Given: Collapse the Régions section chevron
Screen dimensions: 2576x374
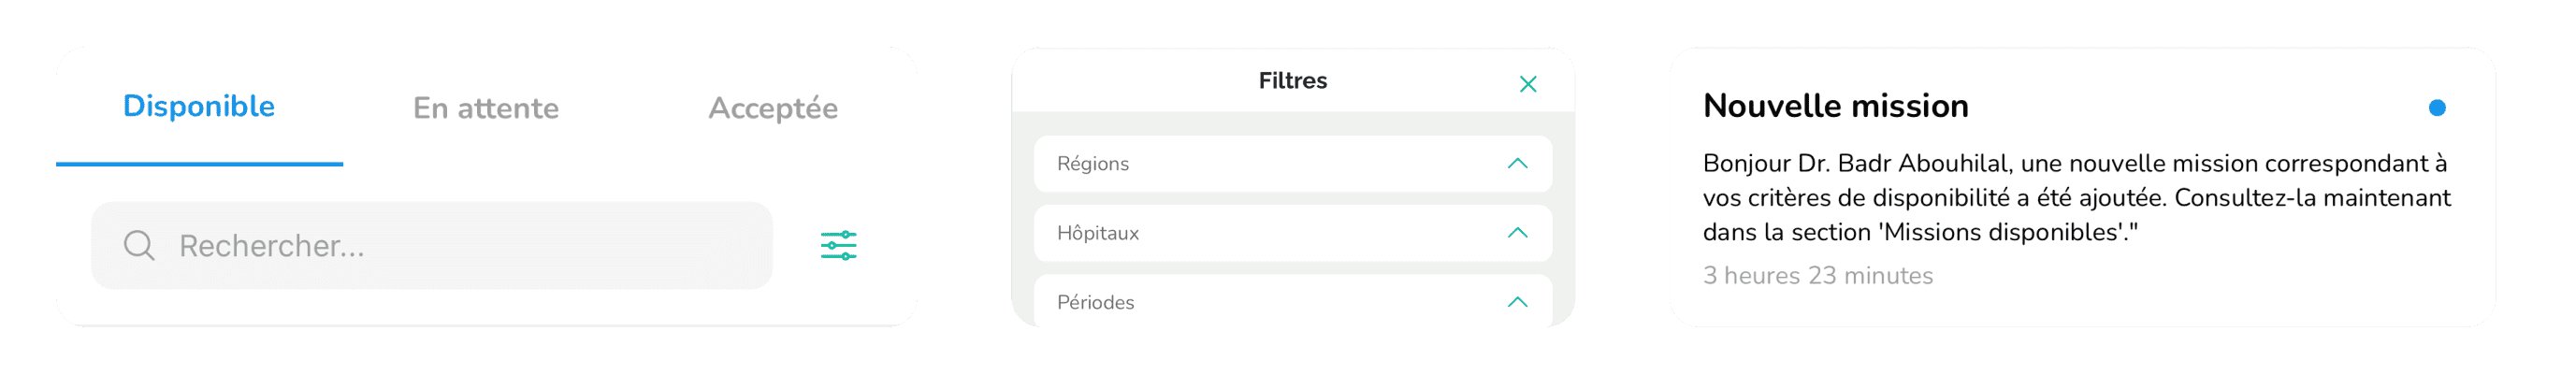Looking at the screenshot, I should [x=1517, y=163].
